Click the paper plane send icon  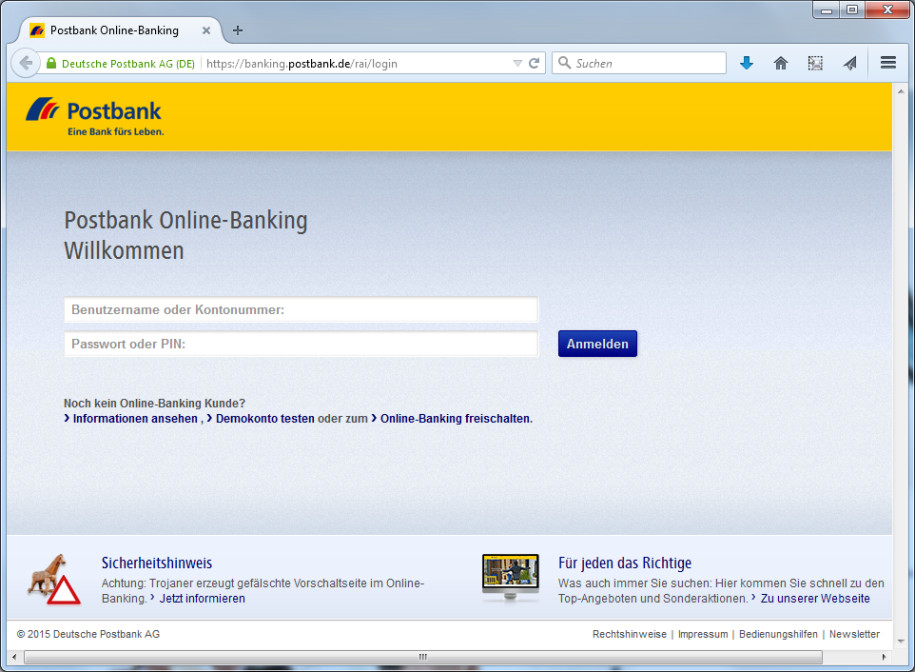[850, 63]
